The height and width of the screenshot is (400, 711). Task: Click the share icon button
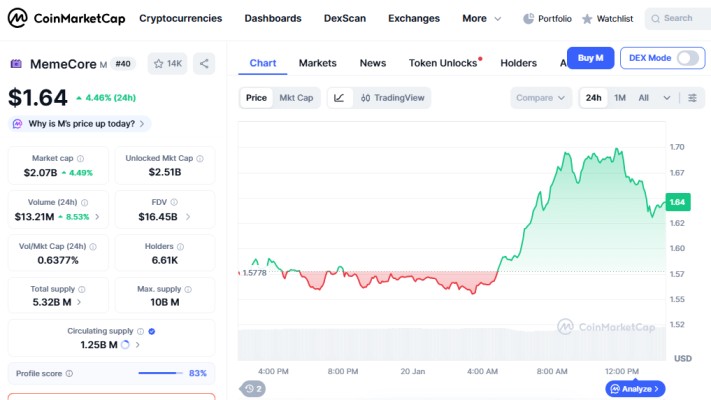pyautogui.click(x=204, y=63)
